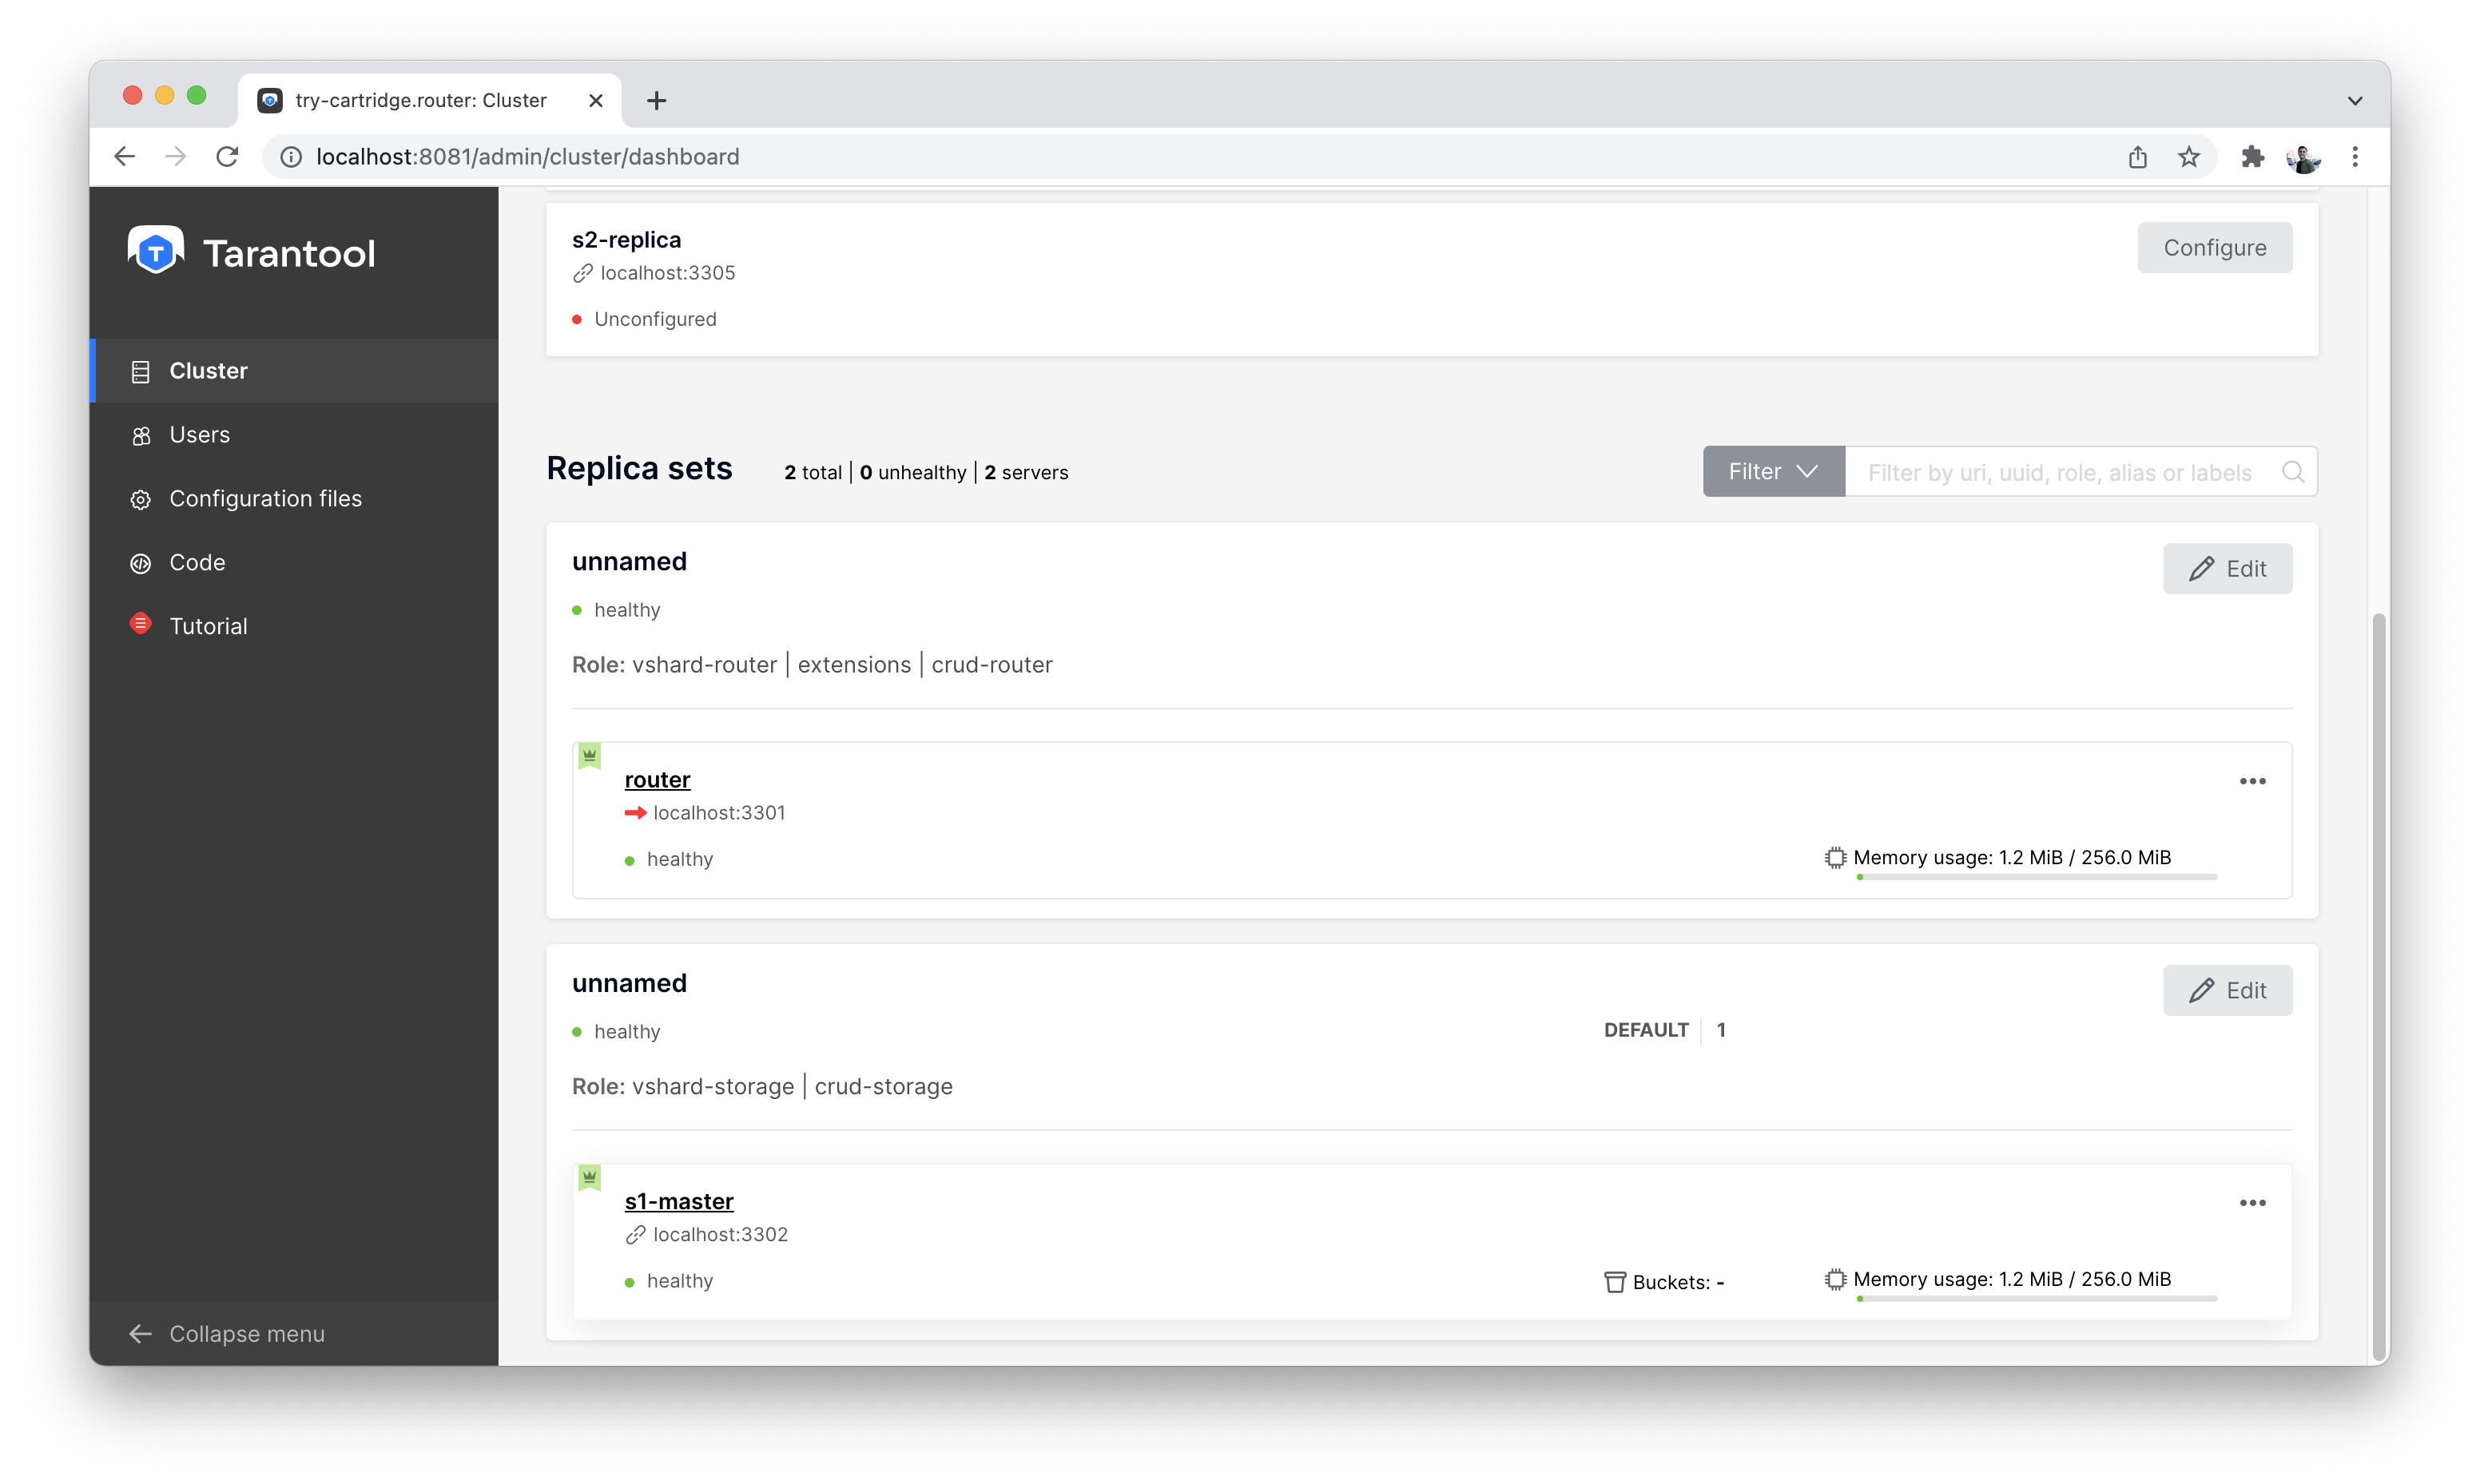The height and width of the screenshot is (1484, 2480).
Task: Click the Cluster server icon in sidebar
Action: [141, 372]
